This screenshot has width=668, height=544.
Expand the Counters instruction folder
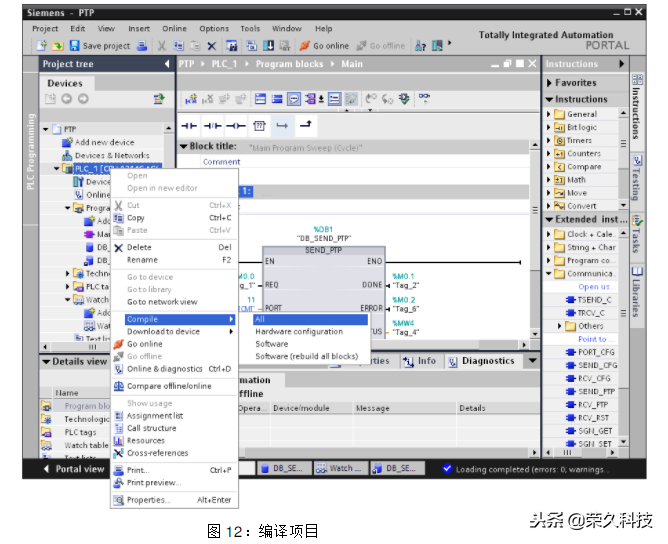549,154
